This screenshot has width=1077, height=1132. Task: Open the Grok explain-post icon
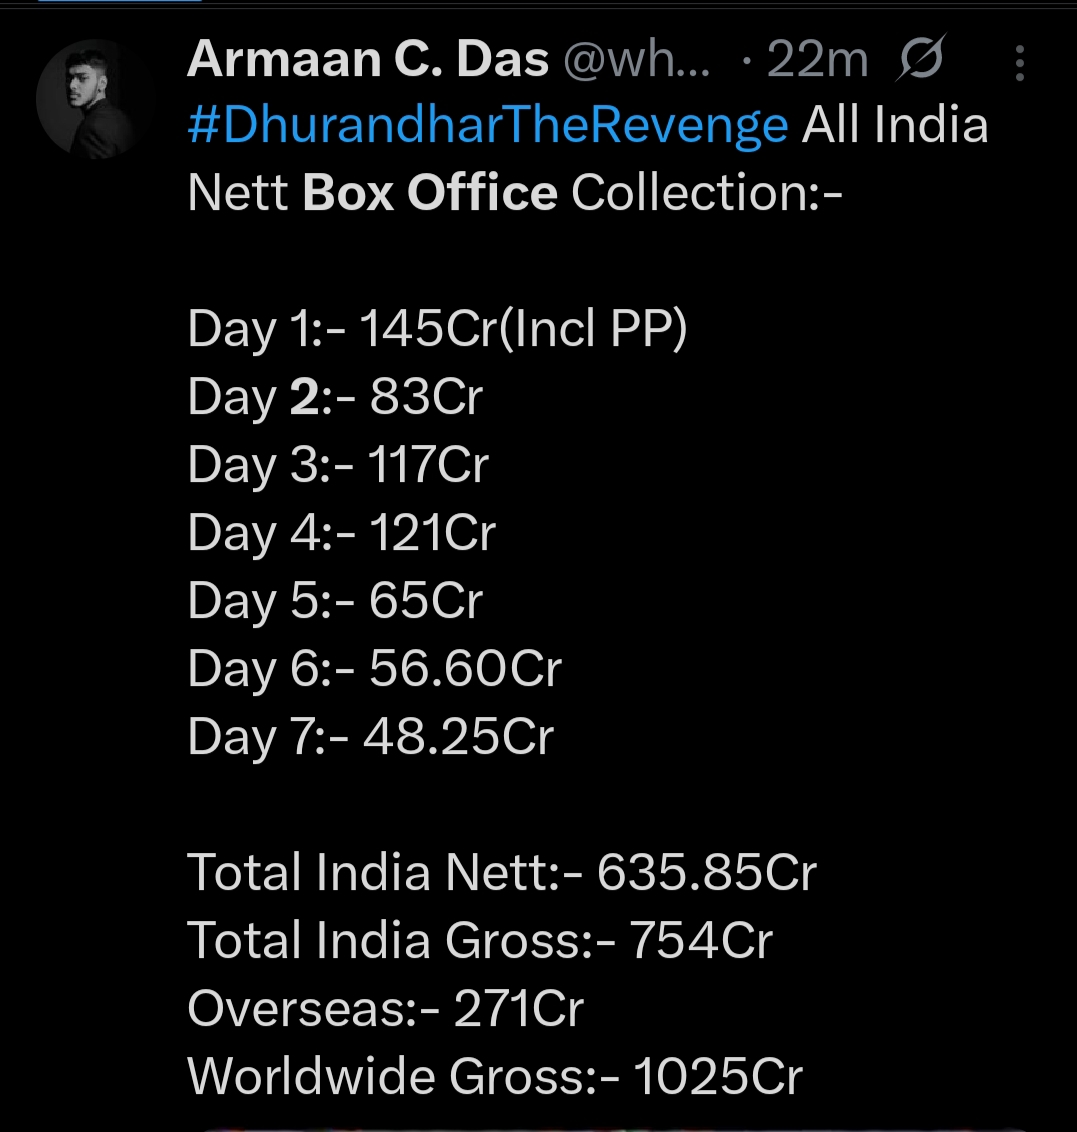pyautogui.click(x=921, y=62)
